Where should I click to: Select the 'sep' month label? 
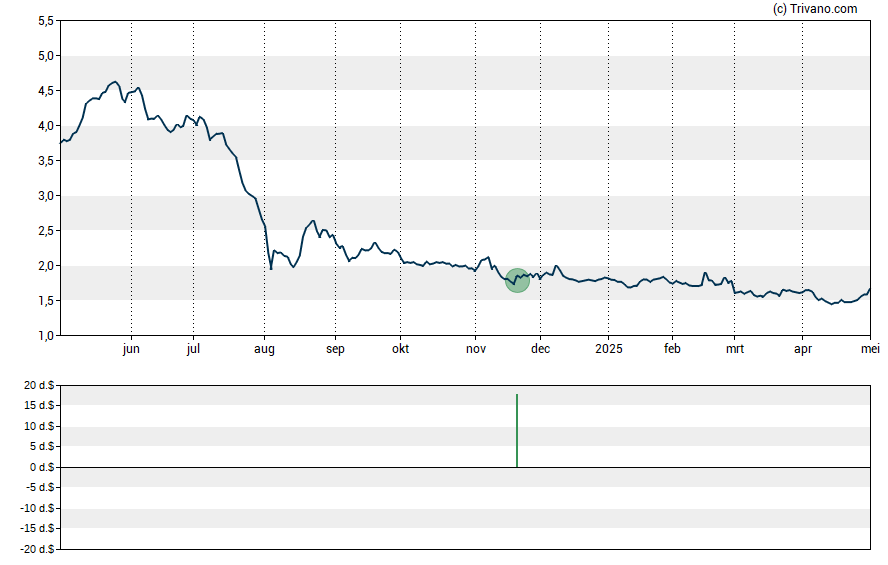point(335,349)
